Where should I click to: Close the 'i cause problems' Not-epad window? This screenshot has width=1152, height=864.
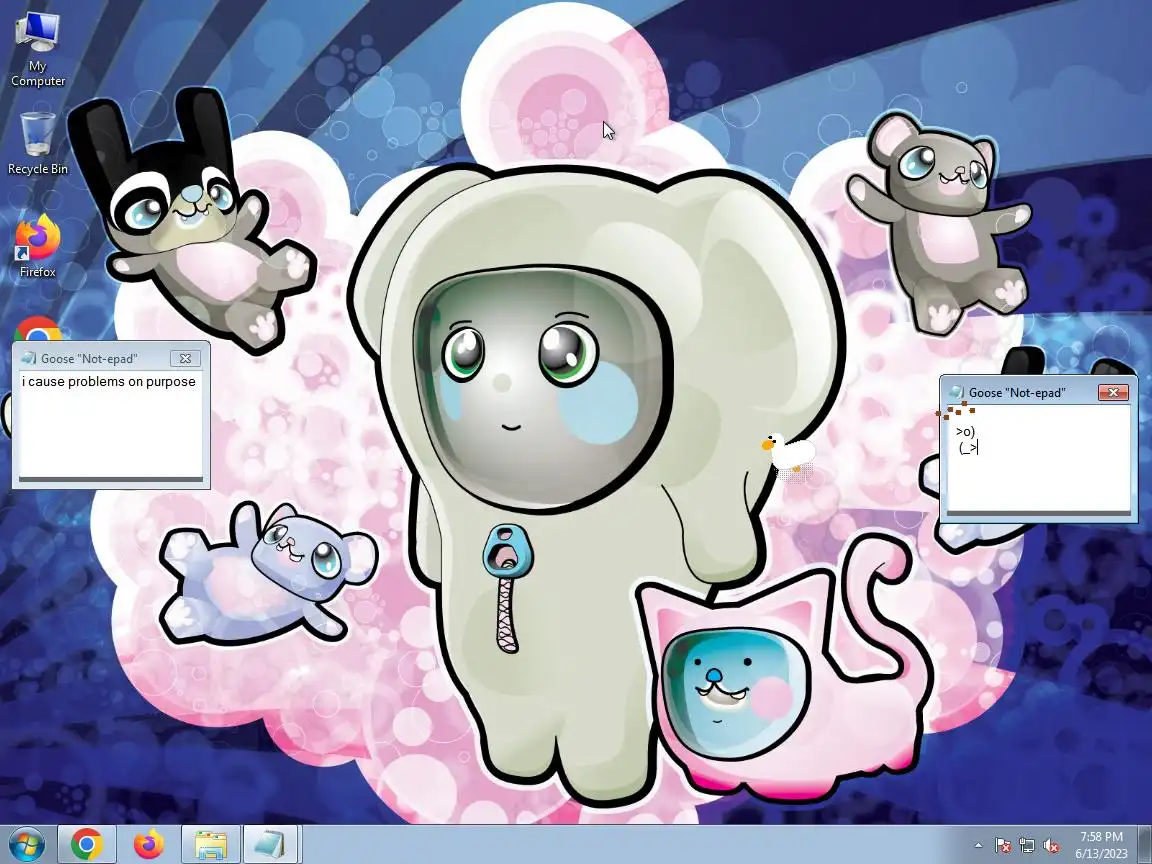[185, 359]
